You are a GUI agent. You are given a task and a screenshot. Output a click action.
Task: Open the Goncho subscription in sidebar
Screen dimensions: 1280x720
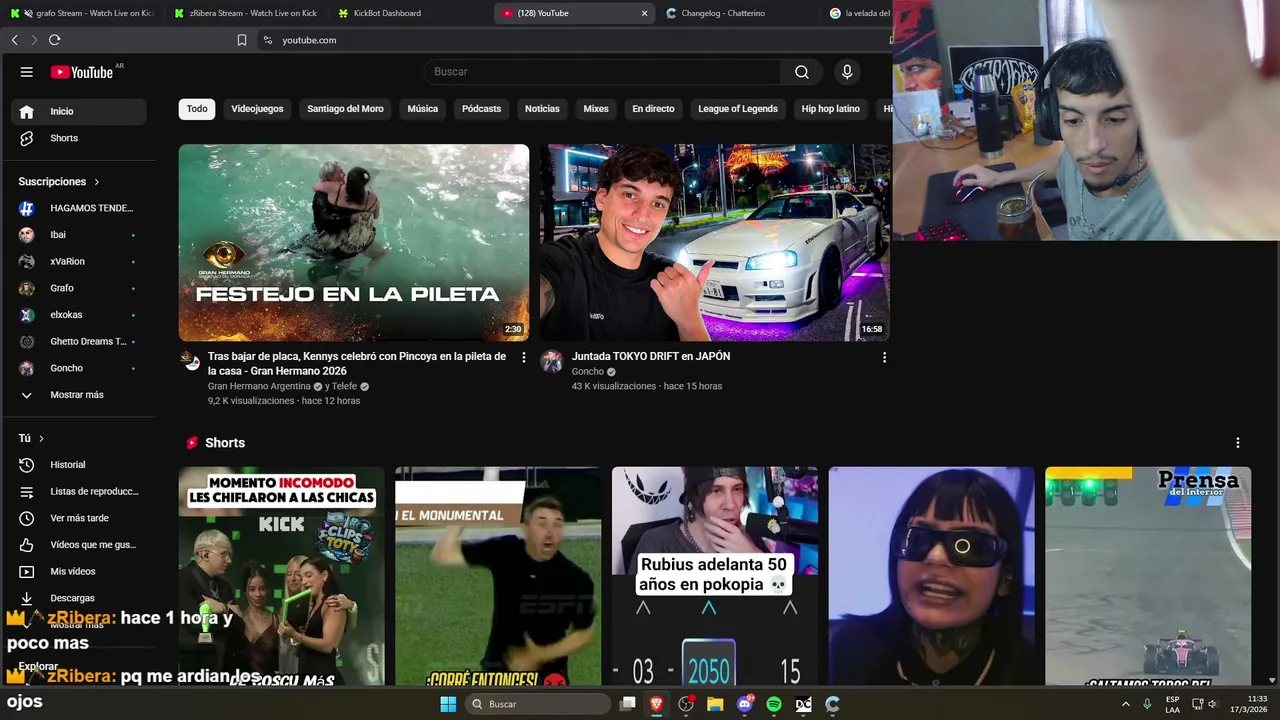click(x=78, y=368)
